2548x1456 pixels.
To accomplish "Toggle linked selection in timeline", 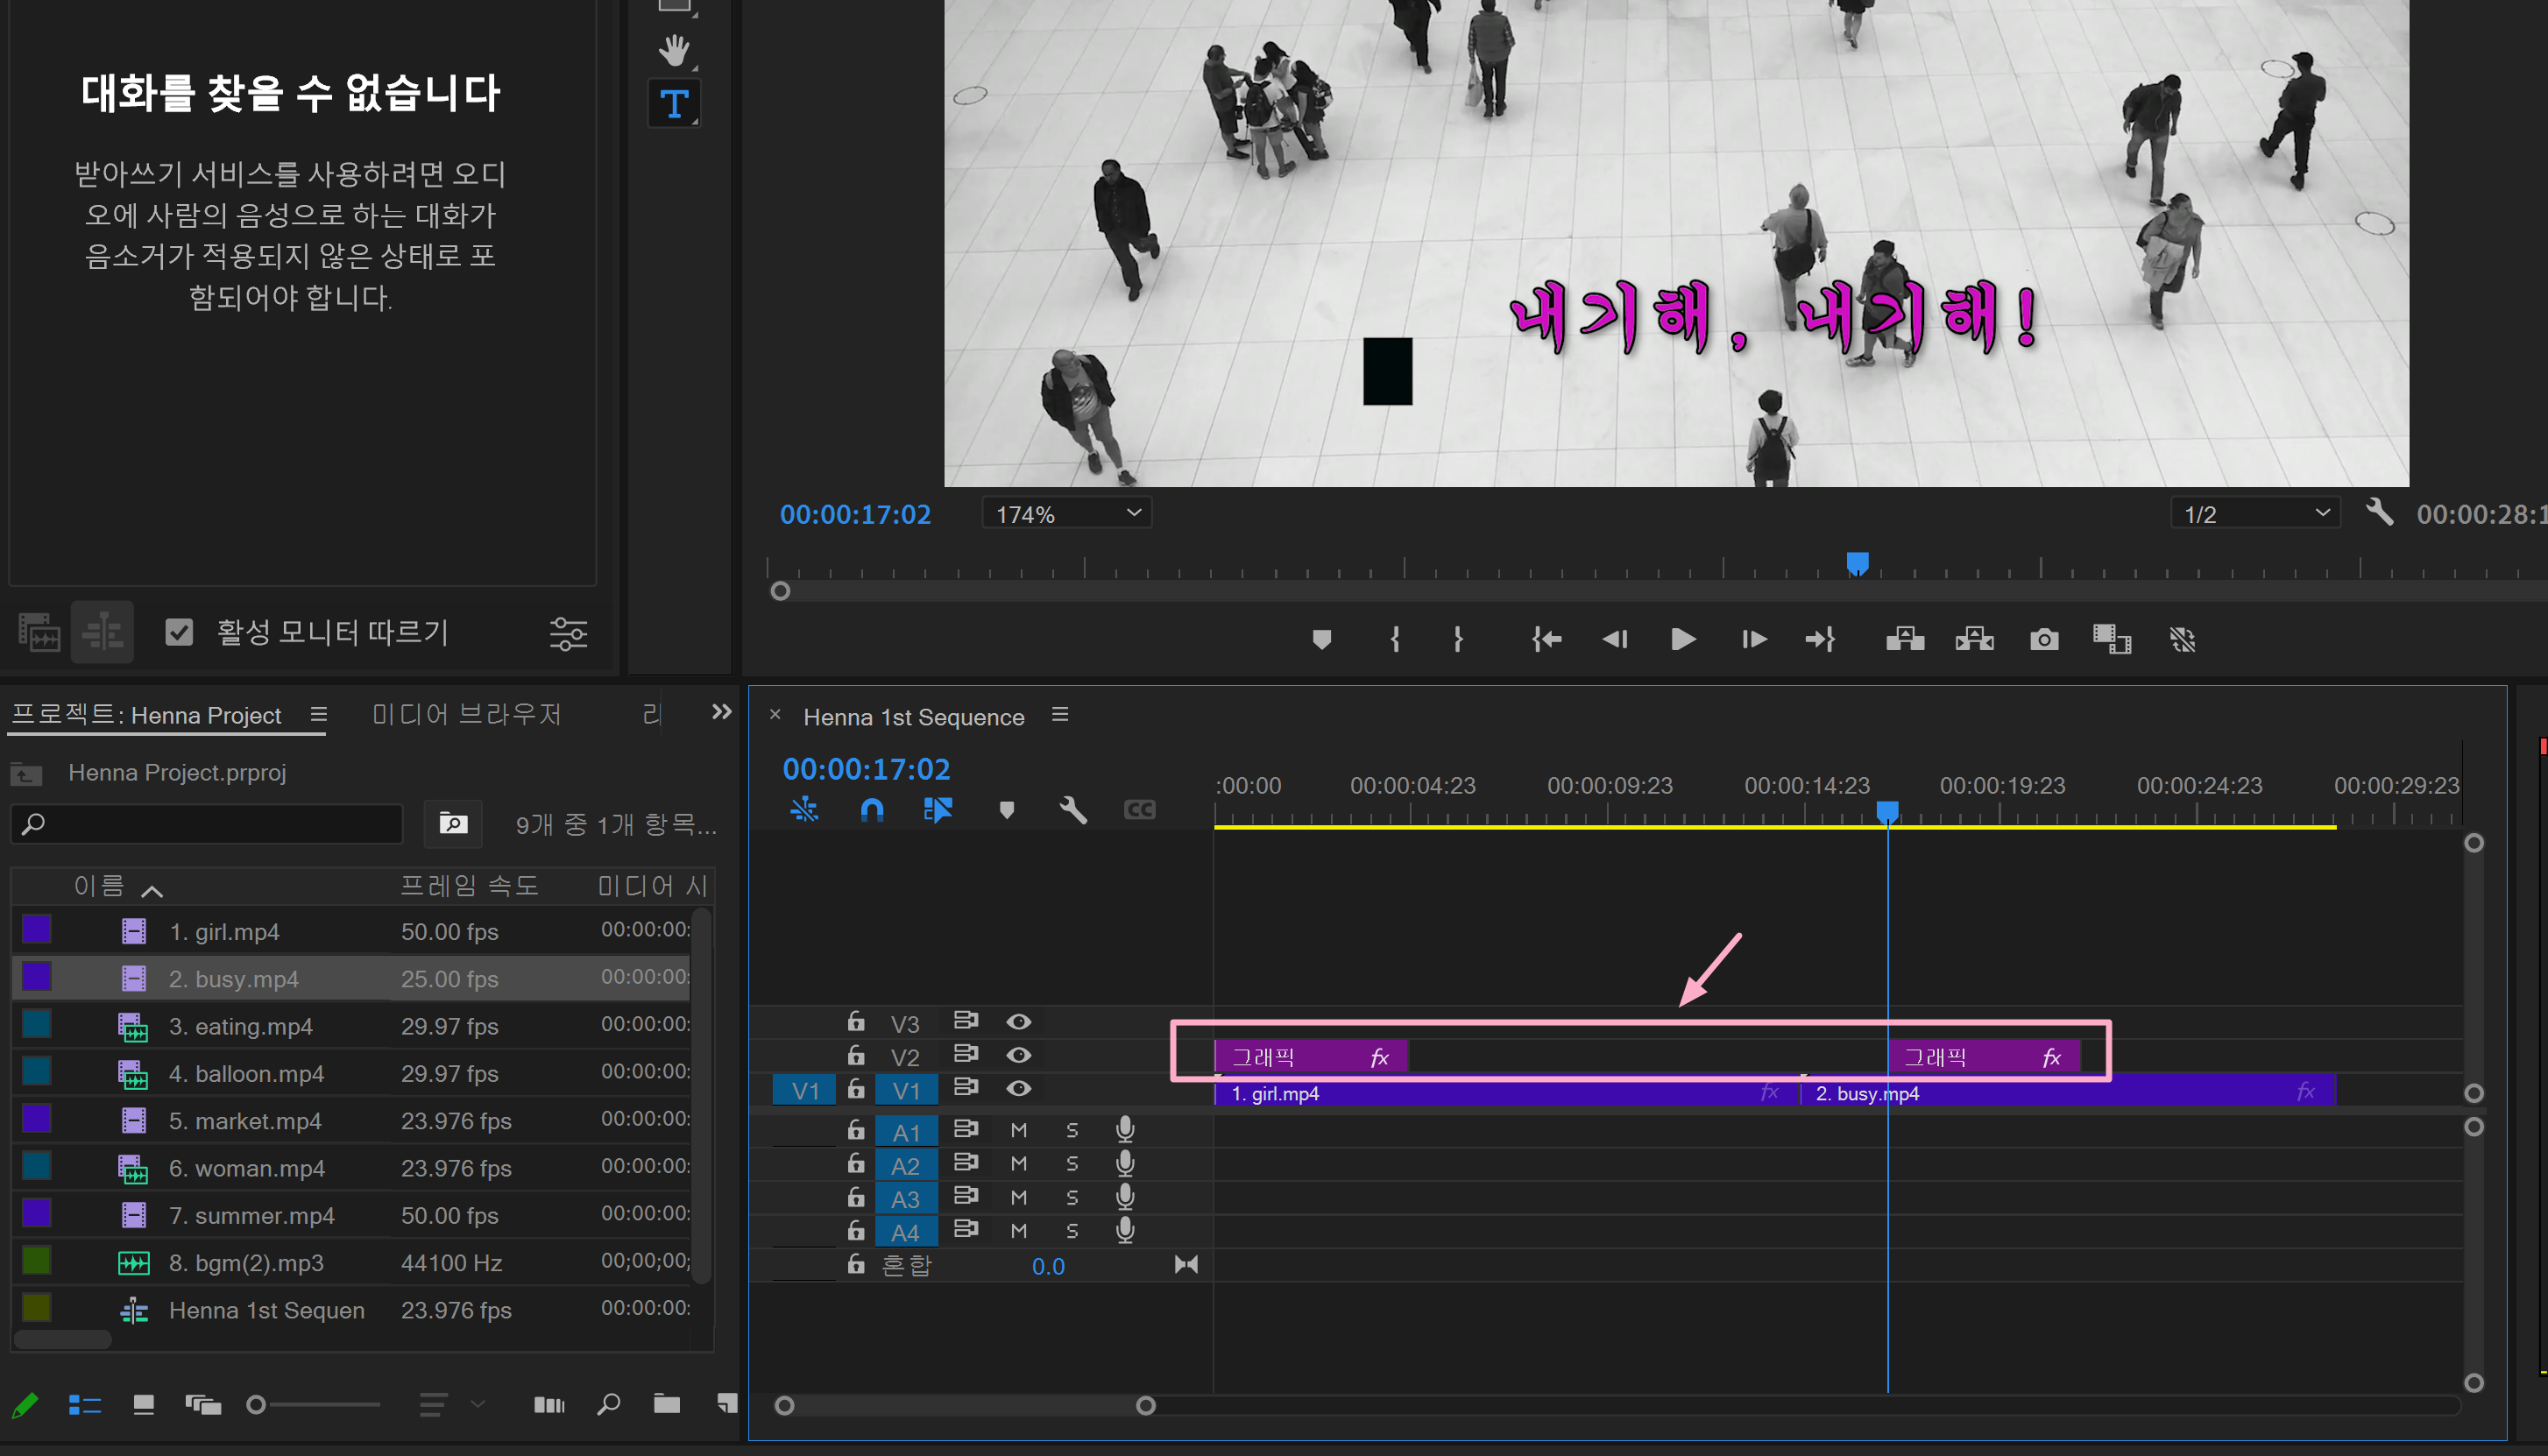I will pos(938,810).
